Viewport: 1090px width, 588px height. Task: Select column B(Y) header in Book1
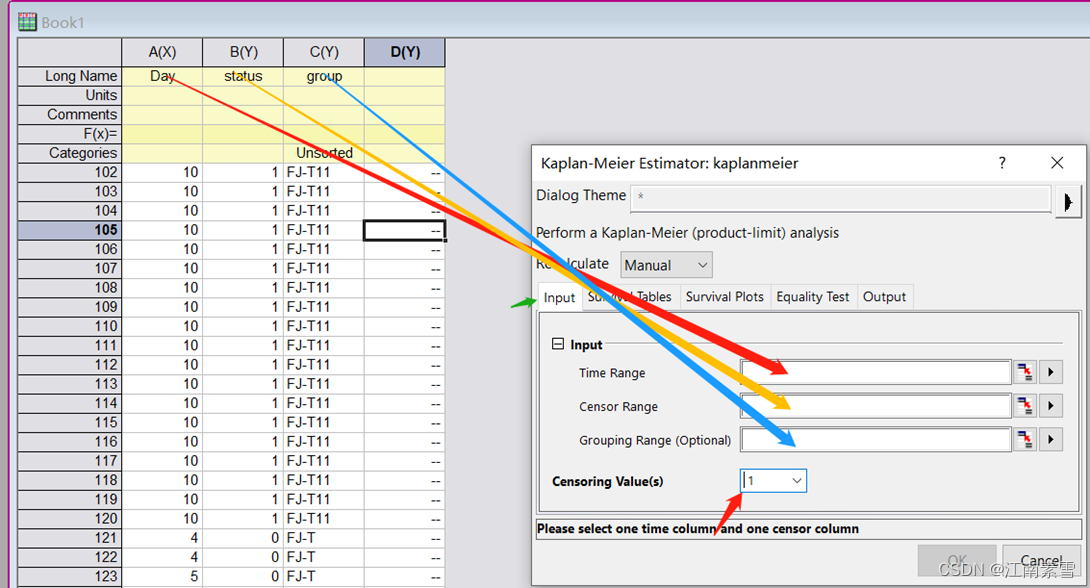click(x=243, y=52)
